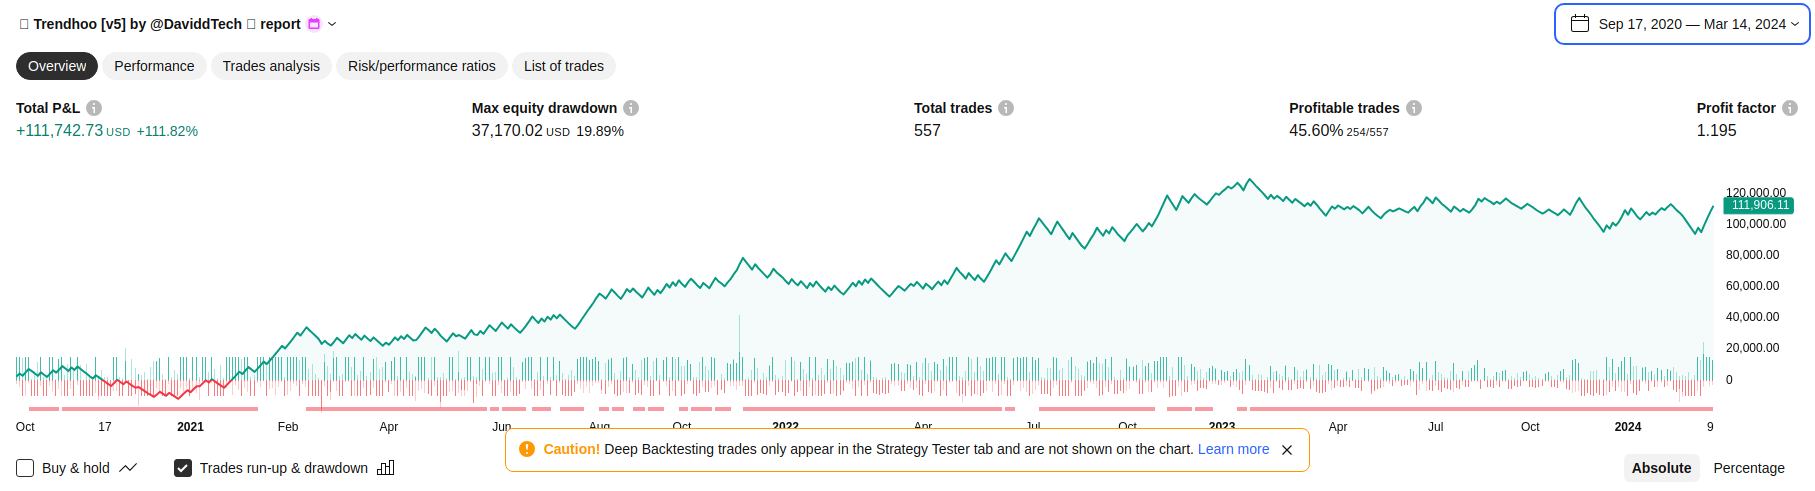Switch chart scale to Percentage
The image size is (1815, 491).
(1748, 468)
